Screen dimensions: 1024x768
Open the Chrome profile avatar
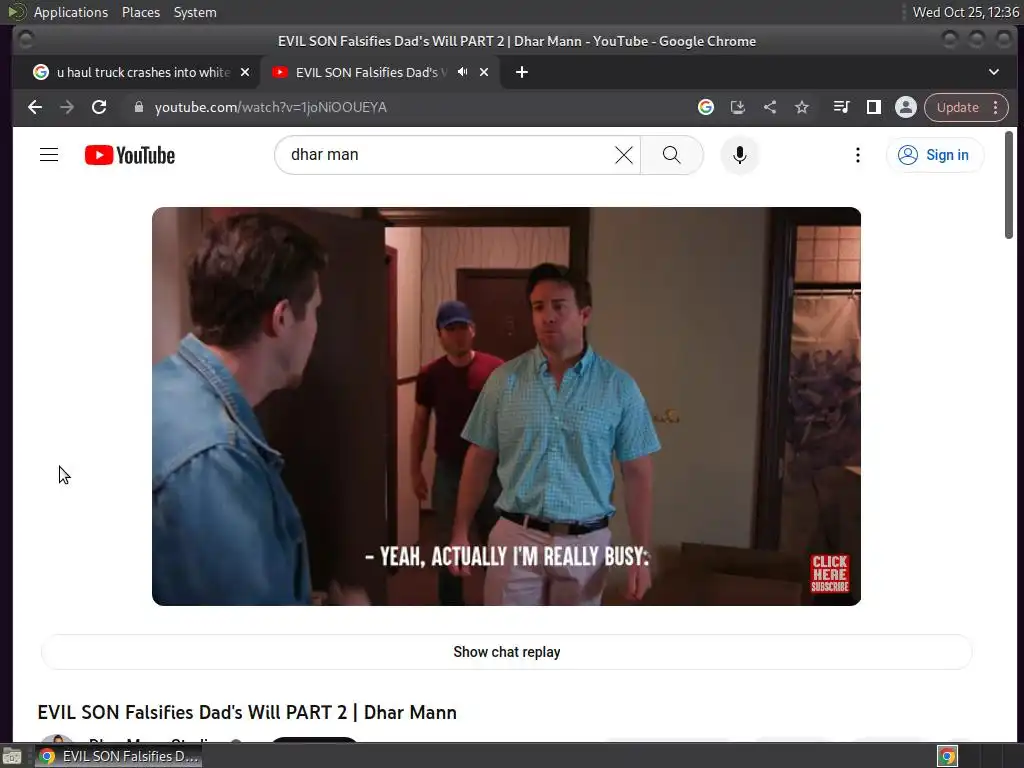pos(906,107)
